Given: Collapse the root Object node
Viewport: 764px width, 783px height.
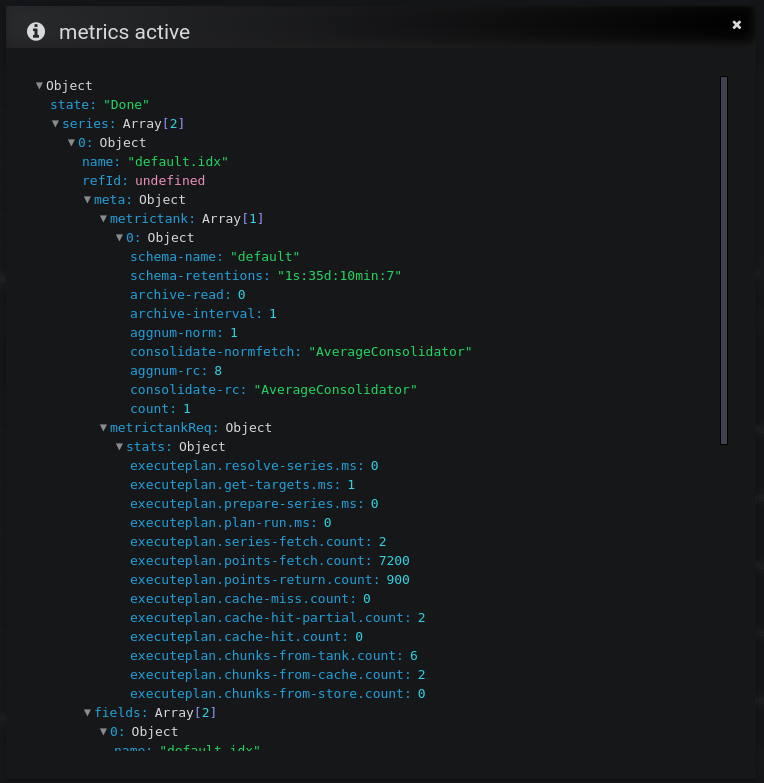Looking at the screenshot, I should 40,86.
